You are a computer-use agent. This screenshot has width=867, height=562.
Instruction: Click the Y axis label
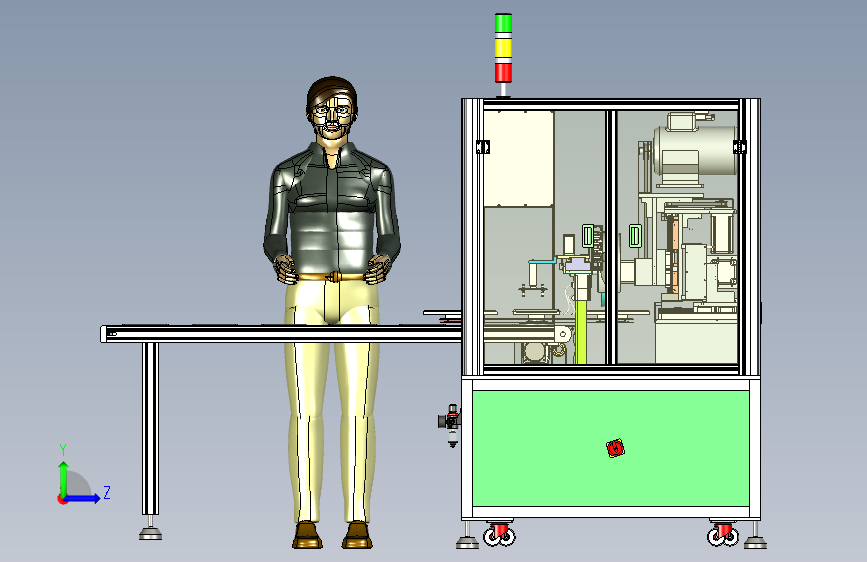[62, 449]
